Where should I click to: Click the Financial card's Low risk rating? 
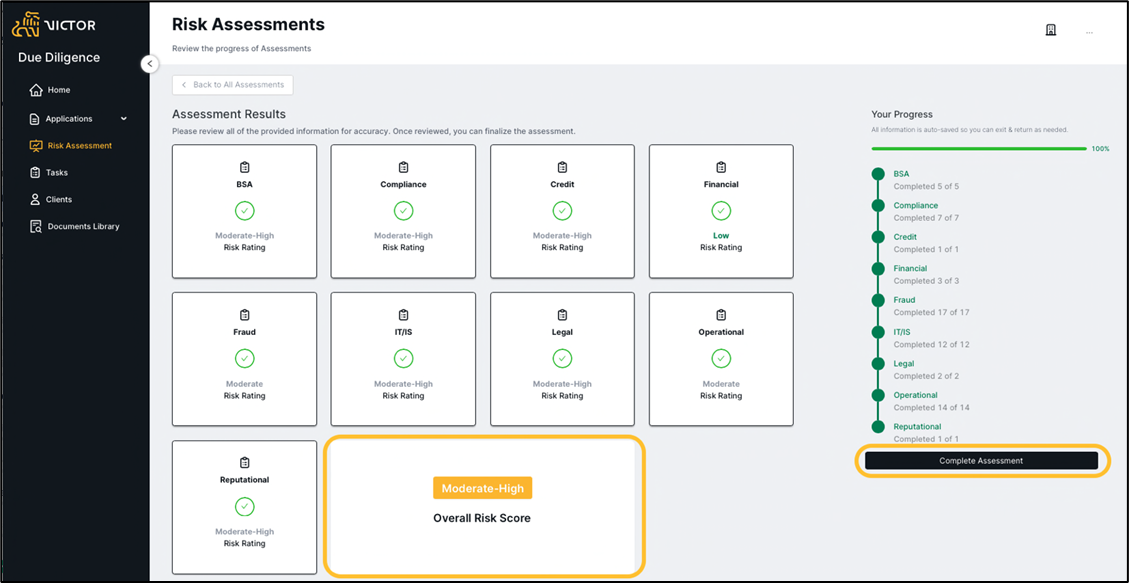[x=721, y=235]
